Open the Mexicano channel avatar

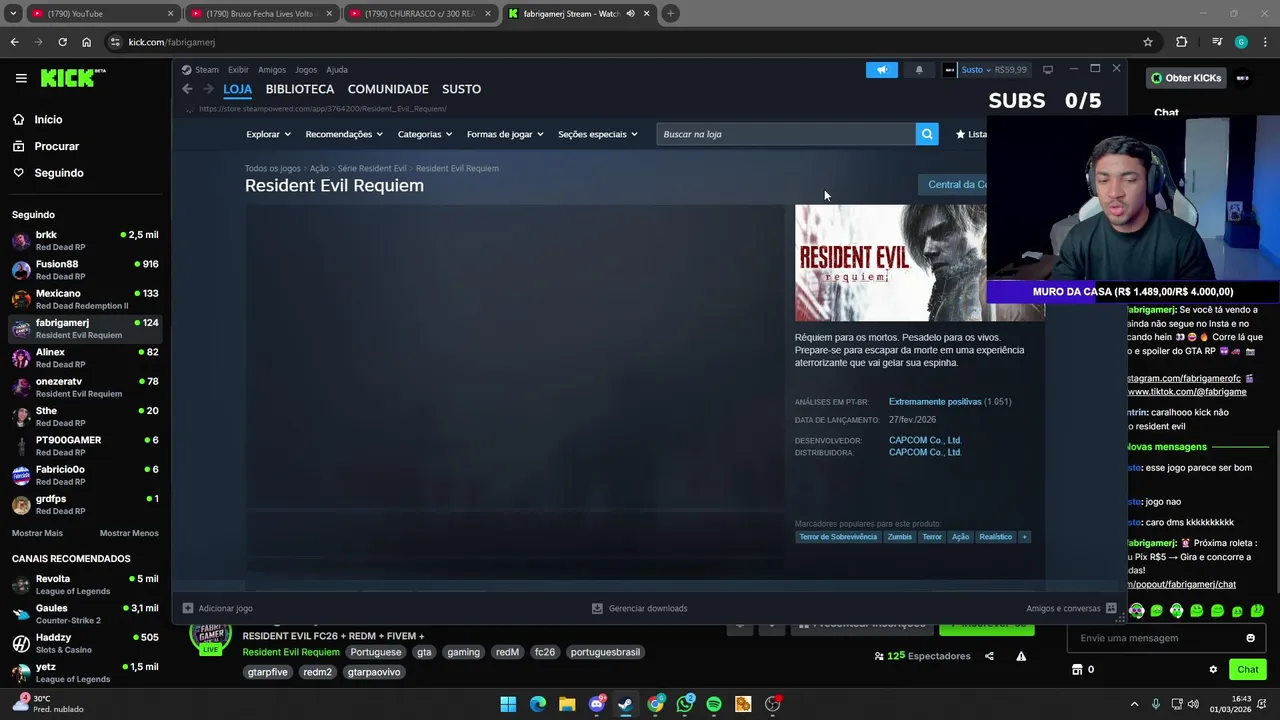tap(21, 299)
